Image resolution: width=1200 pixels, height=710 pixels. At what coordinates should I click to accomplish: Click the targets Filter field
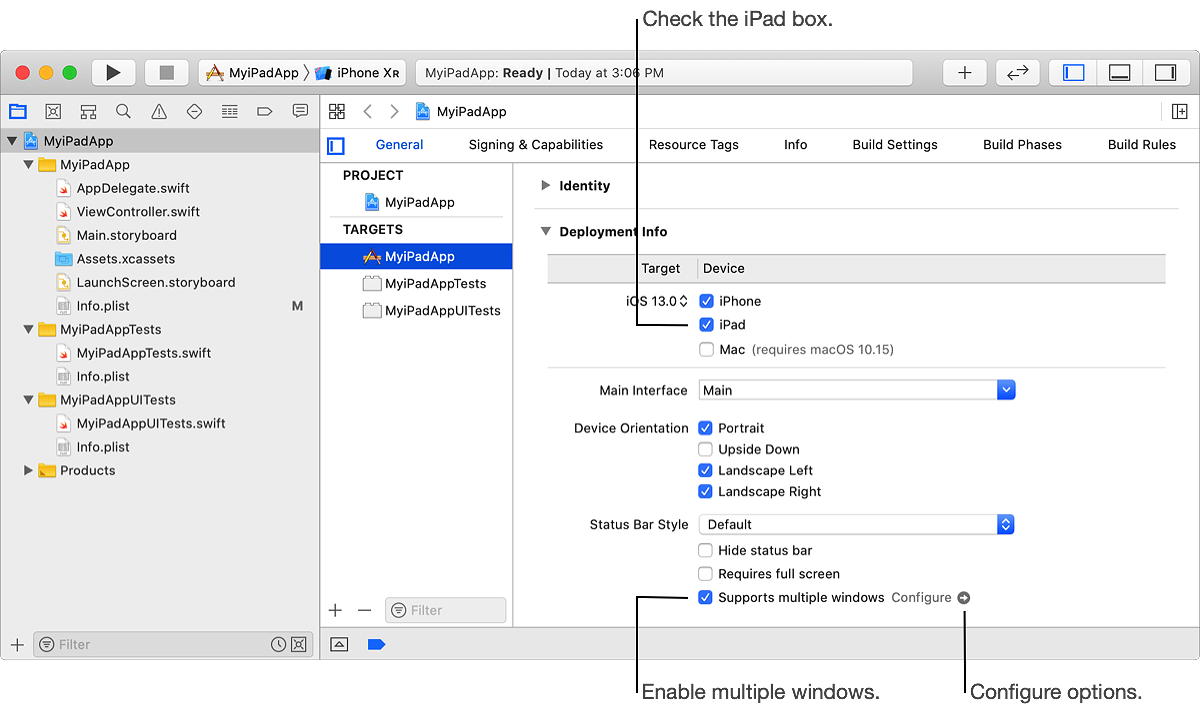click(x=446, y=610)
